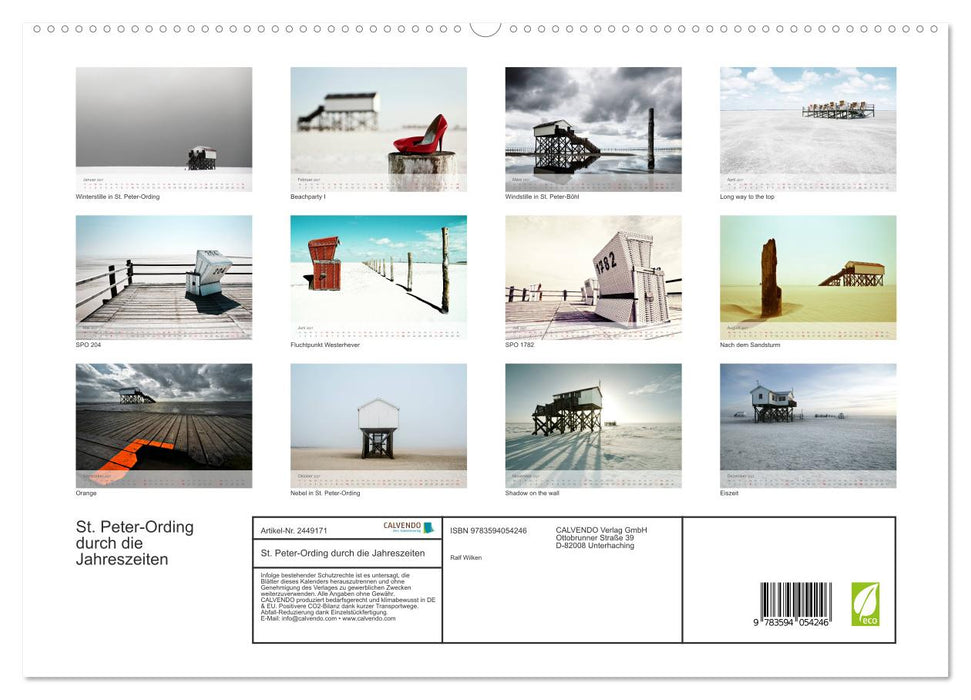
Task: Click the address line 'Ottobrunner Straße 39'
Action: click(594, 538)
